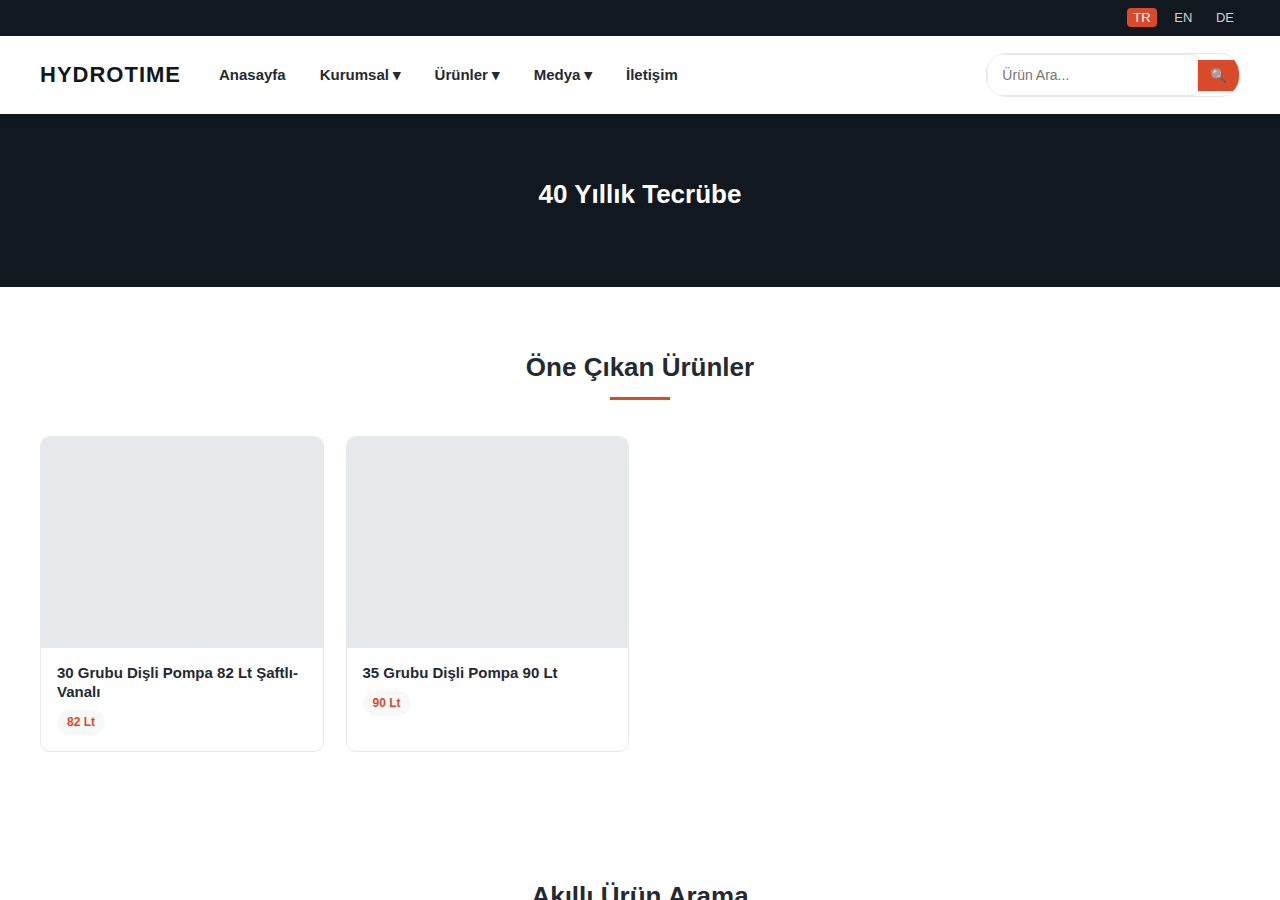Switch language to EN

1183,18
